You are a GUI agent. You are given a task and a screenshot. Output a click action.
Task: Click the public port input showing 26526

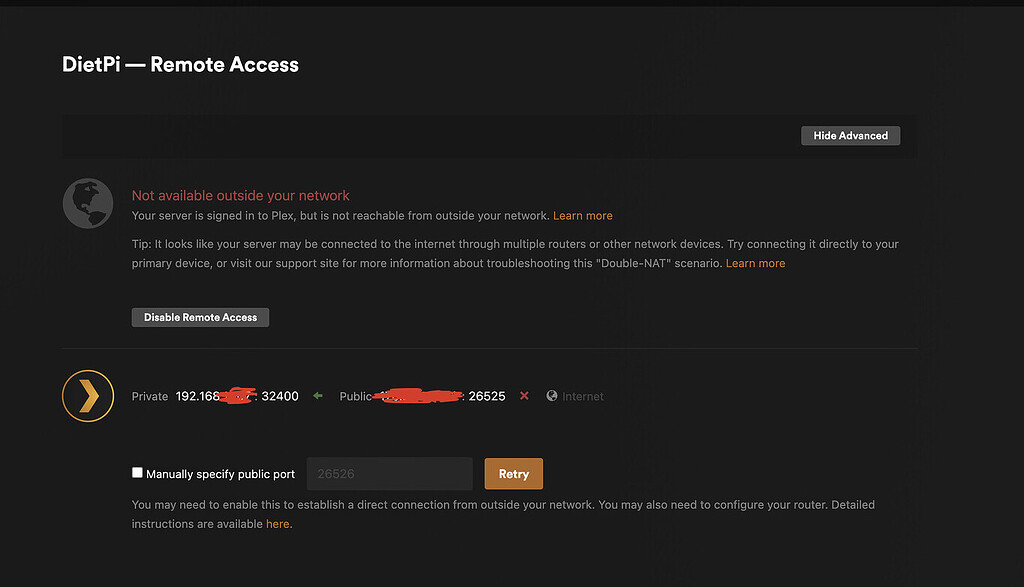389,472
